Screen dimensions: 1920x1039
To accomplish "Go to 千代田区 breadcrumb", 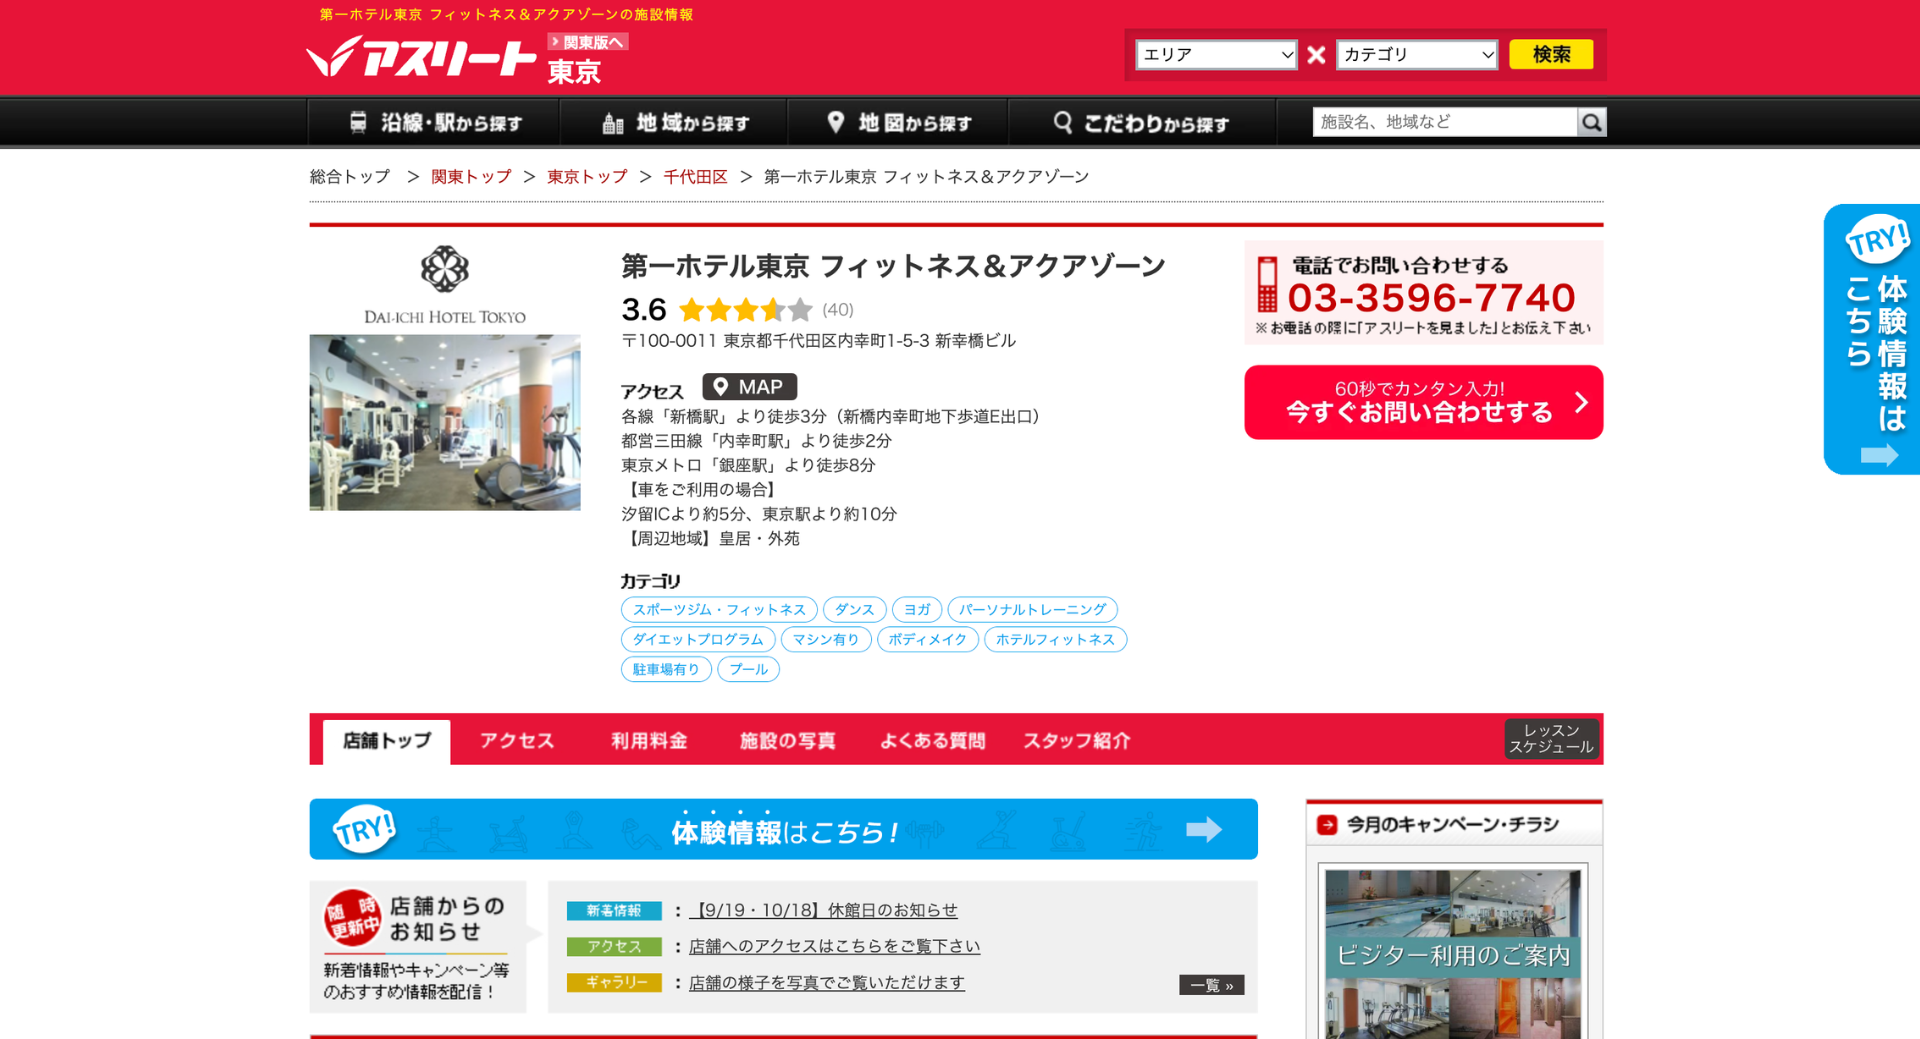I will click(695, 177).
